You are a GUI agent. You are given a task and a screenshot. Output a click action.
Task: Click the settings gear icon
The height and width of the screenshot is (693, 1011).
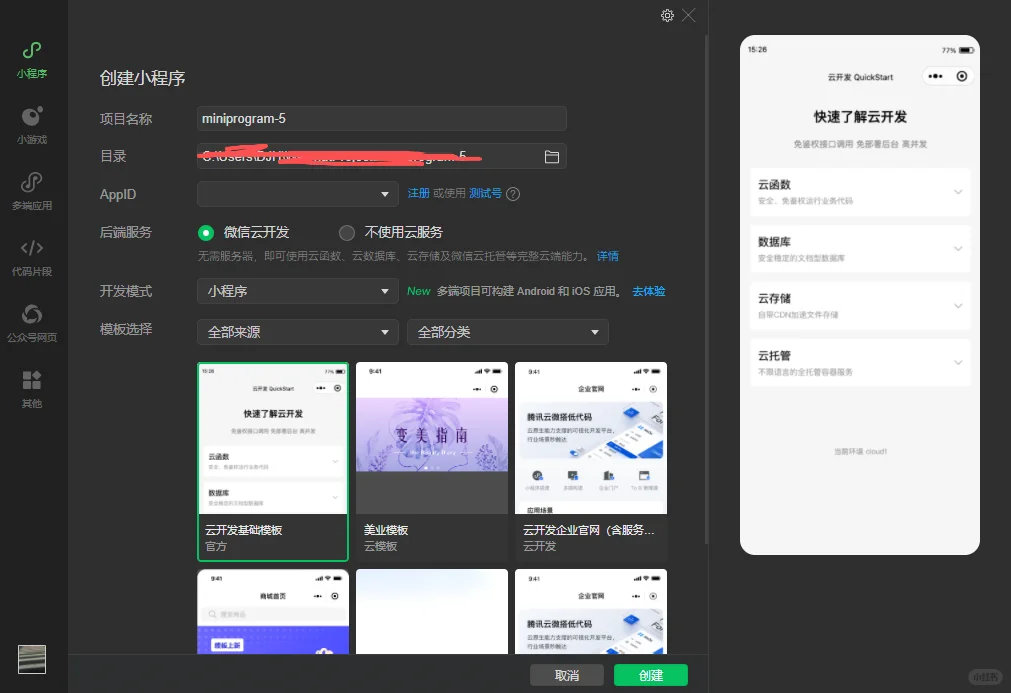667,15
